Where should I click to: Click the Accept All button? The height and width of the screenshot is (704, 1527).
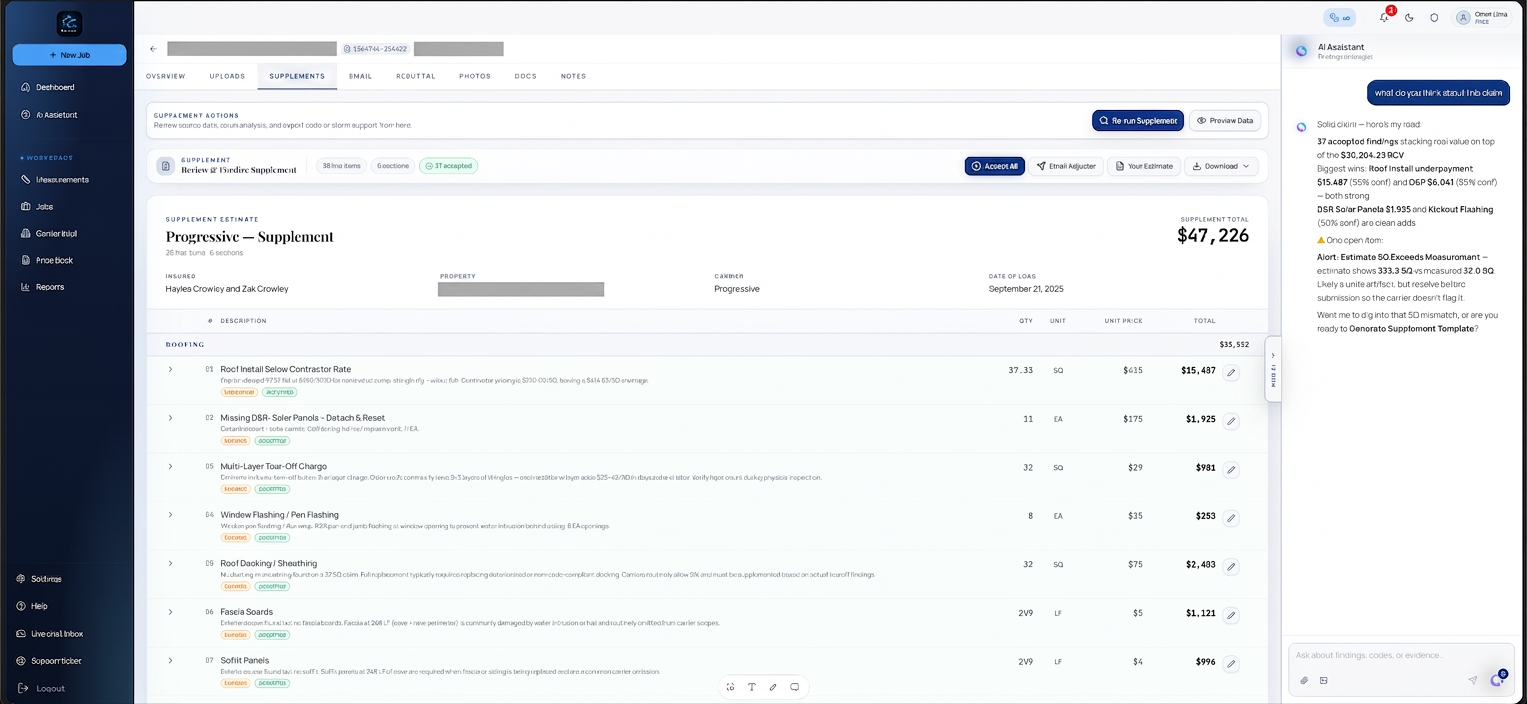994,166
